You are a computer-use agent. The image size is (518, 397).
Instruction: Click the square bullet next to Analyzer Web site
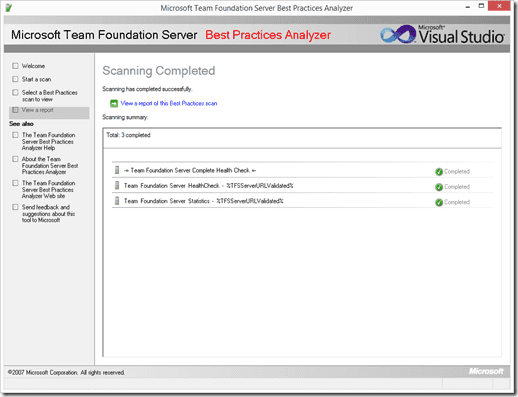coord(15,183)
